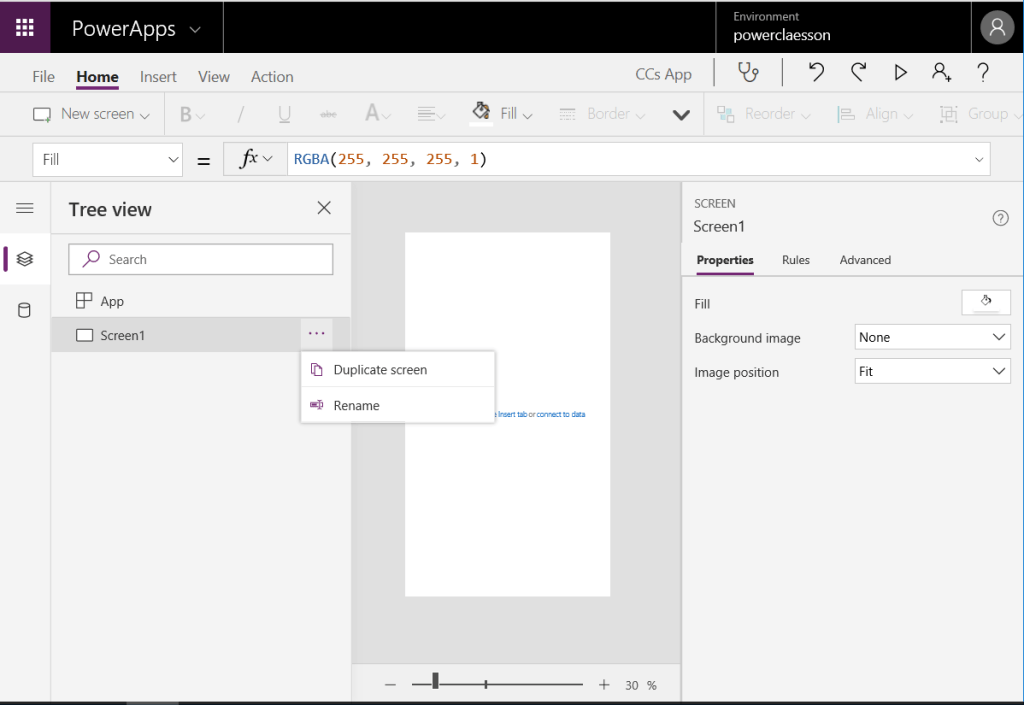The width and height of the screenshot is (1024, 705).
Task: Undo the last action
Action: tap(816, 72)
